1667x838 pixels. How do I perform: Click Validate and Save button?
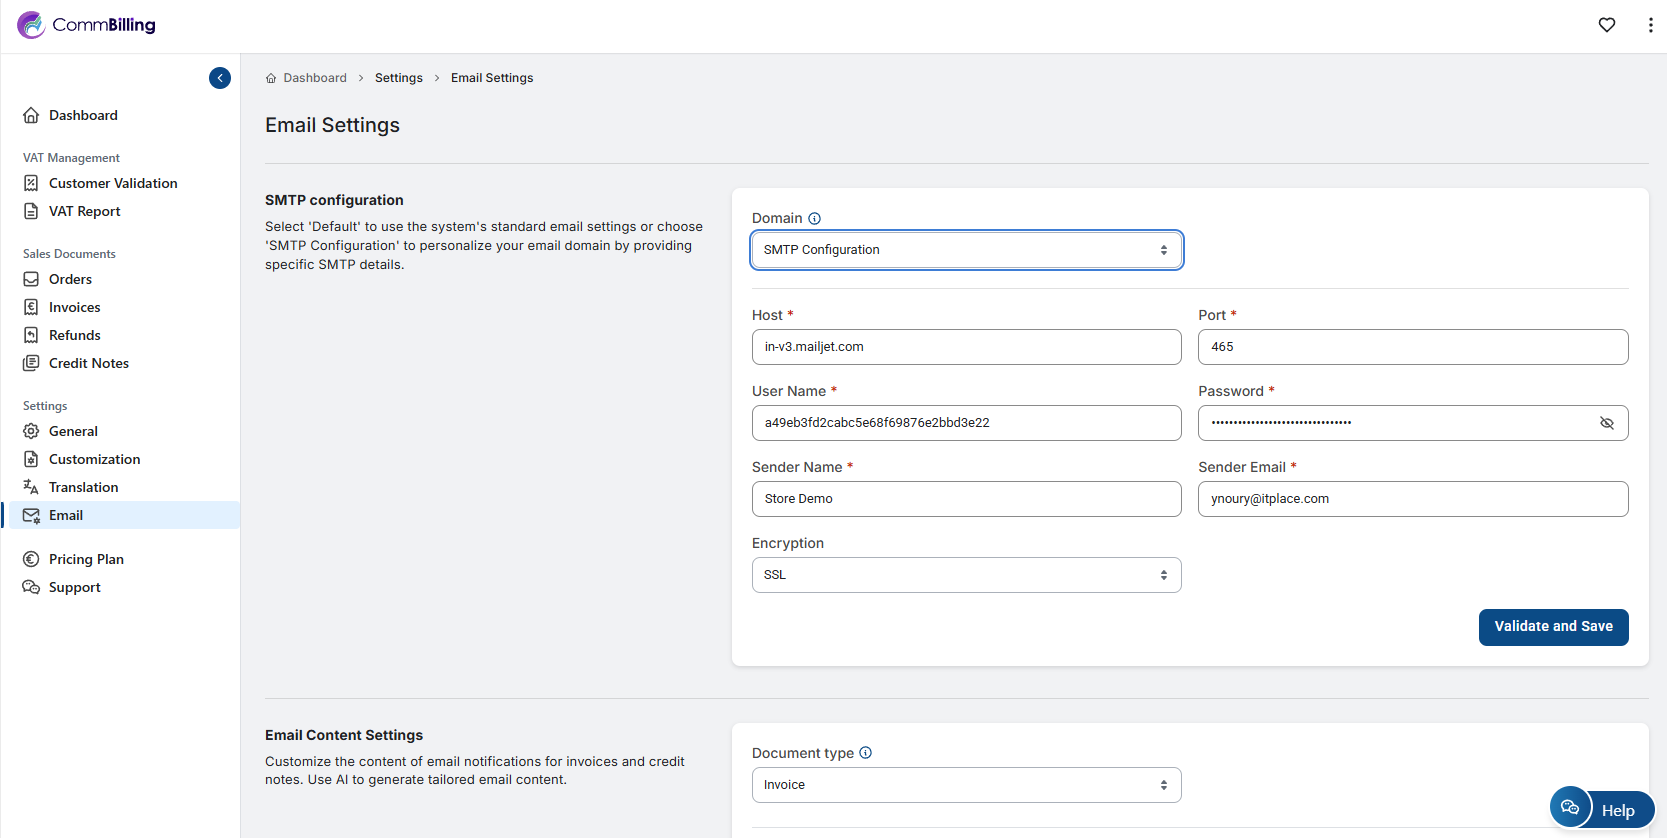click(1552, 627)
